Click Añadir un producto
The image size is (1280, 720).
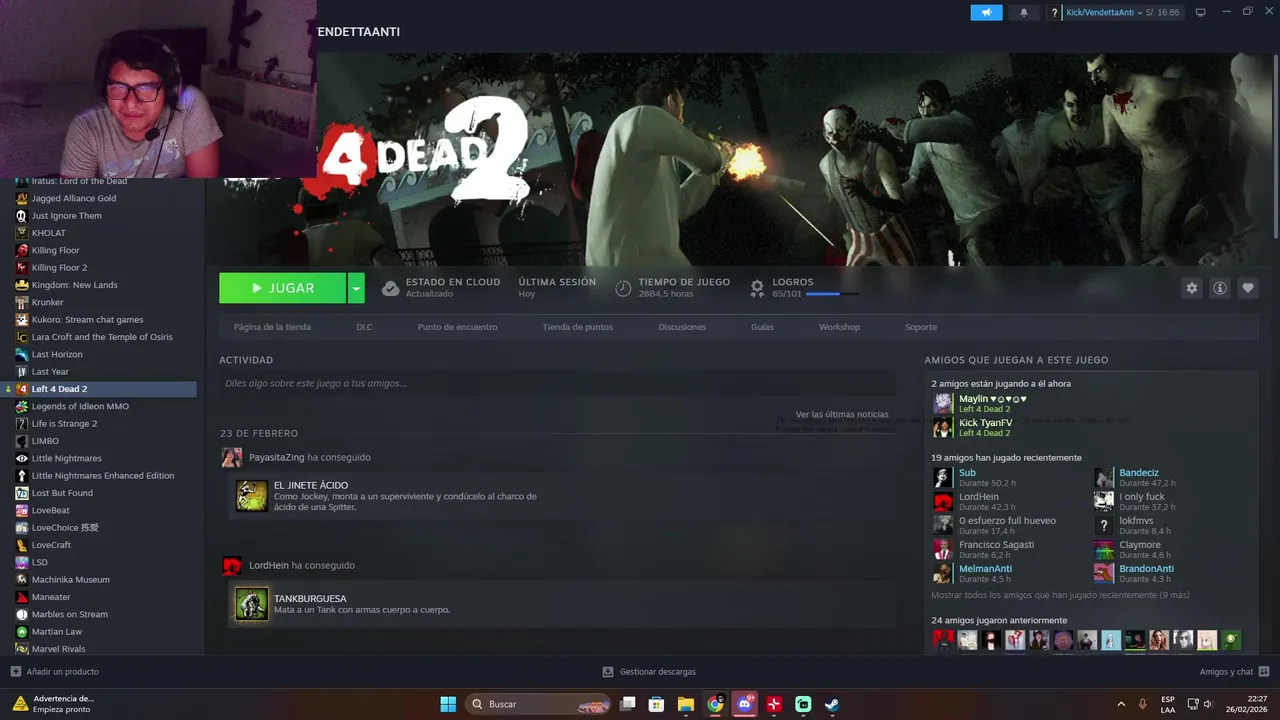pyautogui.click(x=62, y=672)
